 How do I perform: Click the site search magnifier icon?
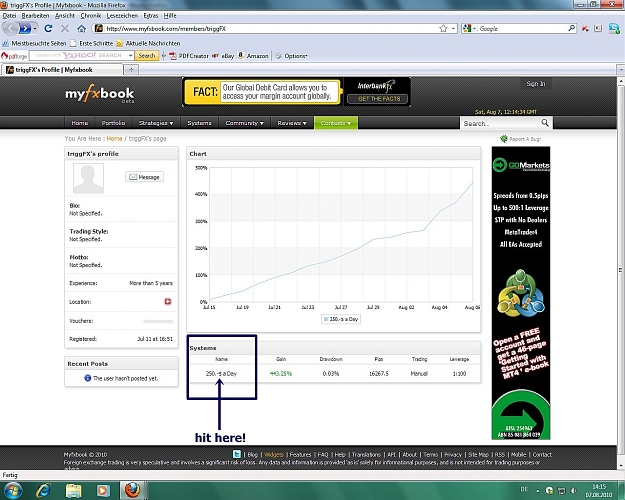click(x=545, y=123)
